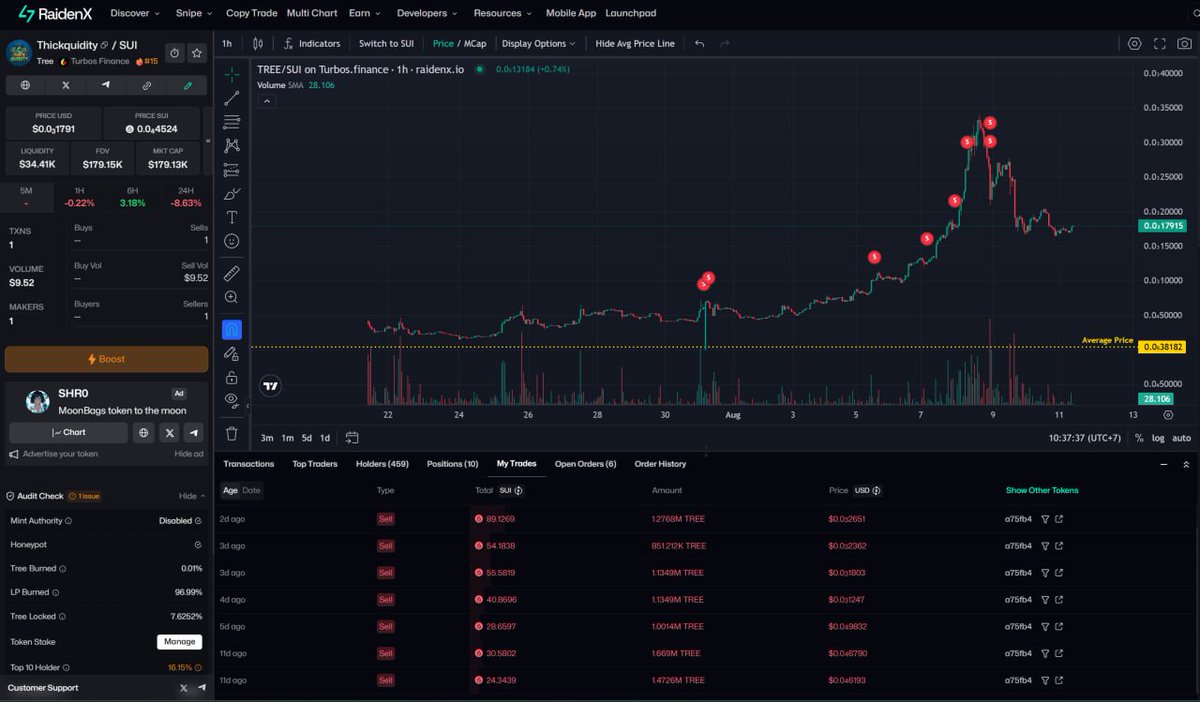Select the trend line drawing tool
1200x702 pixels.
tap(231, 98)
